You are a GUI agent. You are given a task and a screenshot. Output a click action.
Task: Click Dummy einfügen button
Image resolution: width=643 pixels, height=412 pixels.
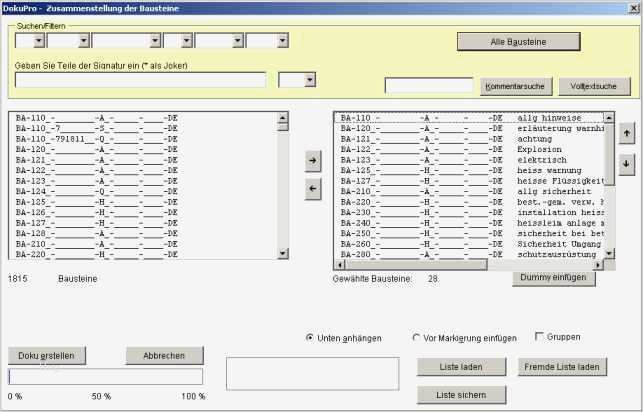click(x=554, y=278)
